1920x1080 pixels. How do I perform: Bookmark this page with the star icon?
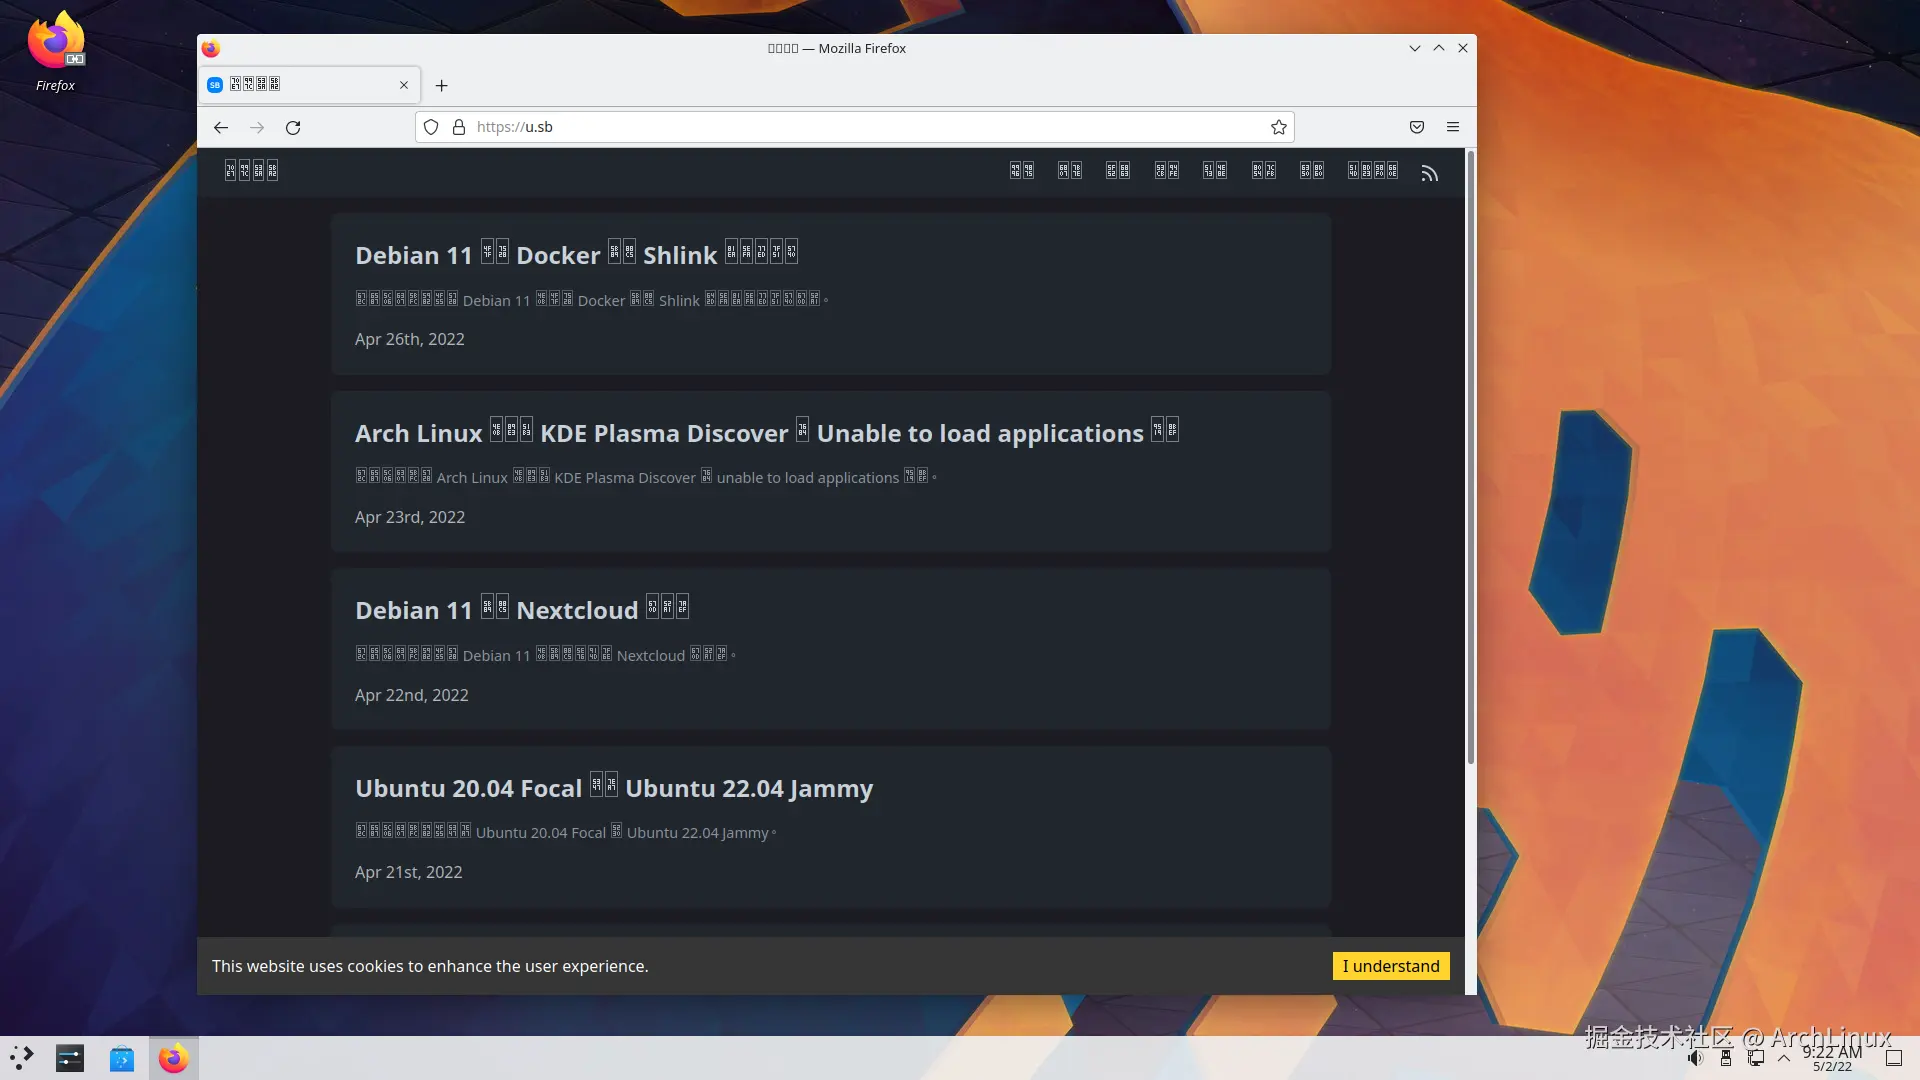click(1278, 127)
